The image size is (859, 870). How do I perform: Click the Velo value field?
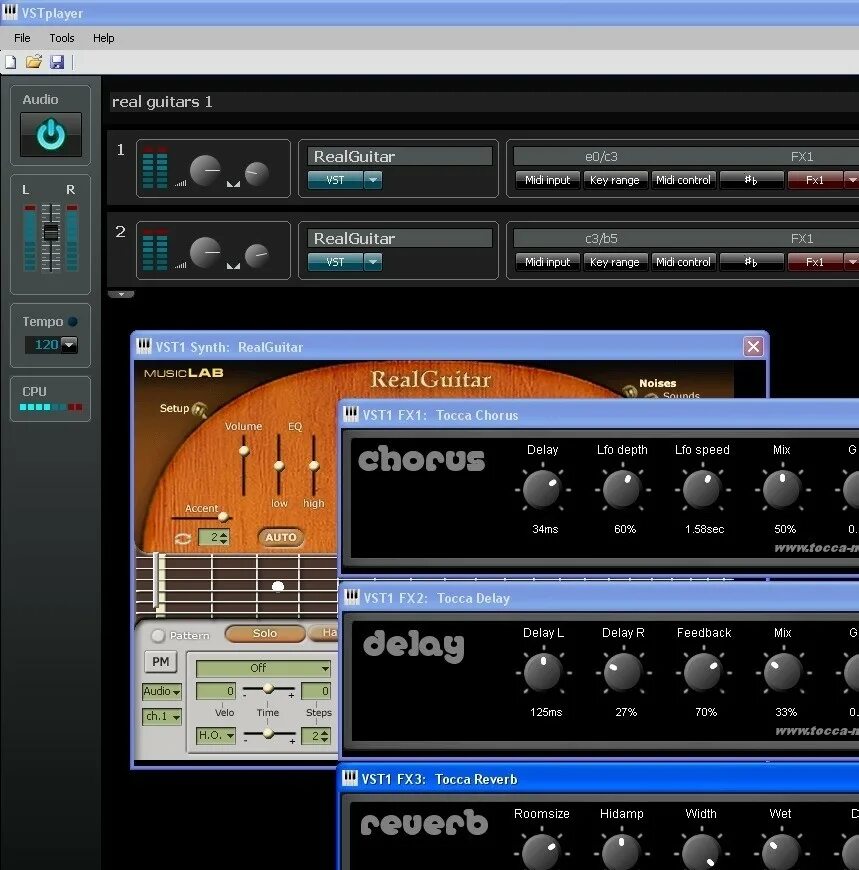point(216,691)
